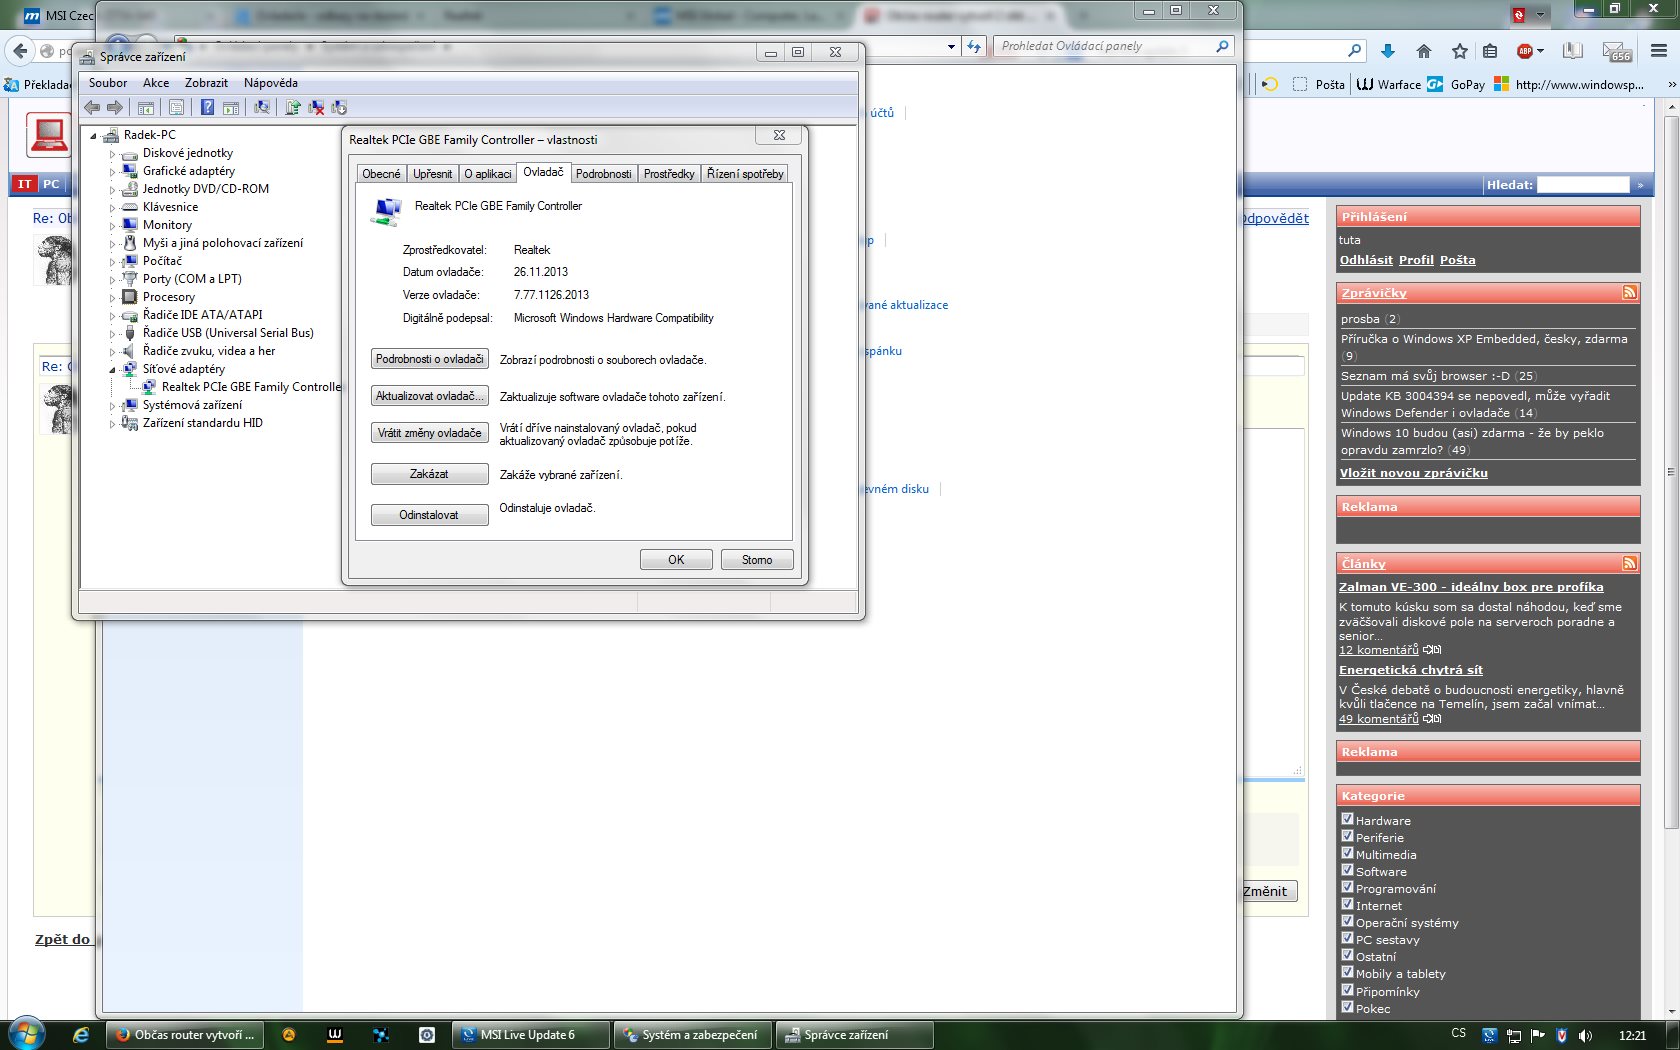This screenshot has width=1680, height=1050.
Task: Click the Hledat search field on the website
Action: click(x=1583, y=185)
